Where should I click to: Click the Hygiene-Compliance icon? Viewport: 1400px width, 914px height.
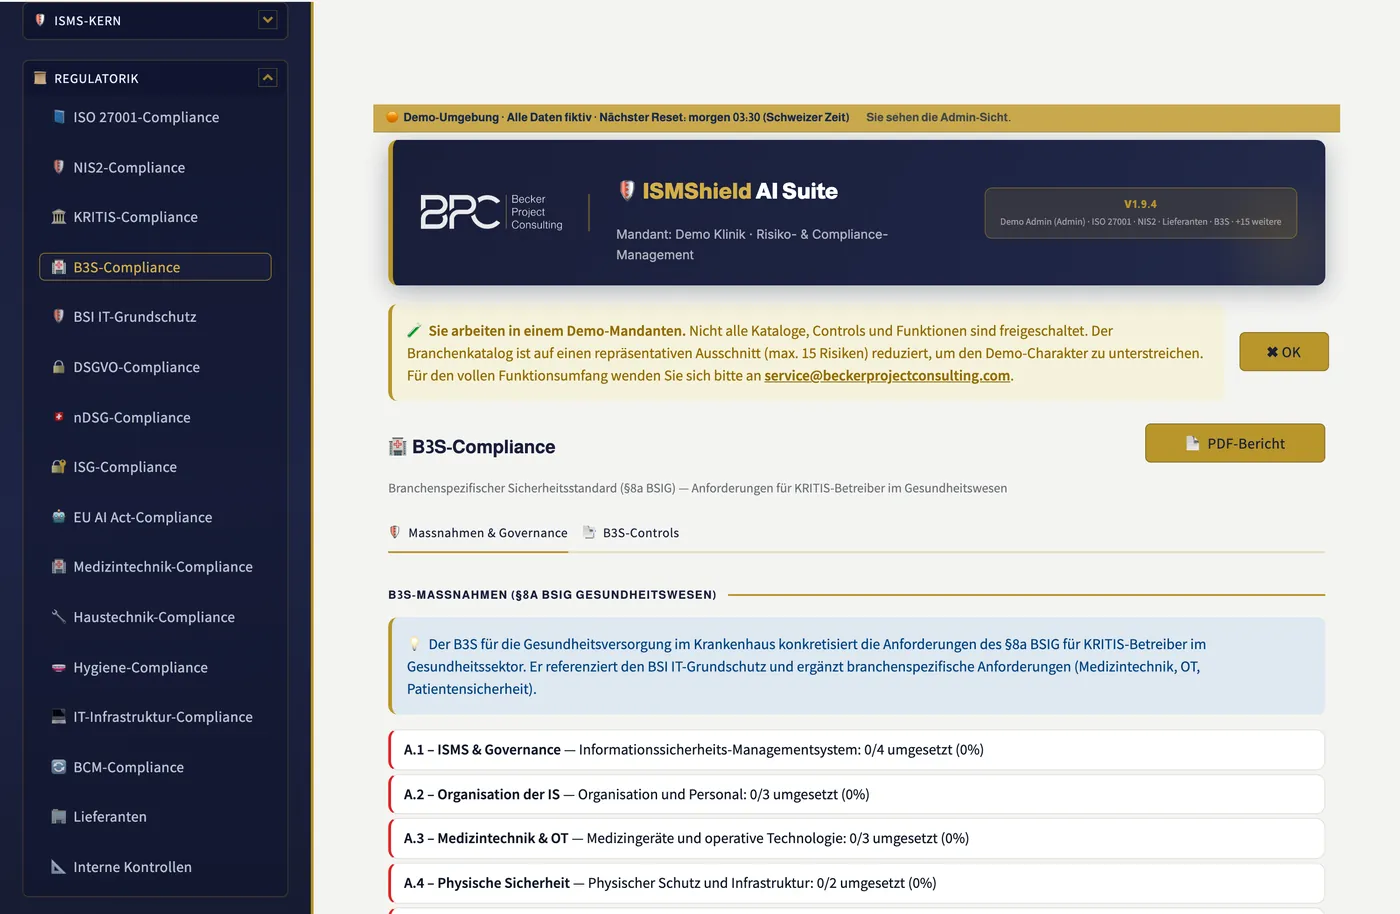tap(59, 667)
